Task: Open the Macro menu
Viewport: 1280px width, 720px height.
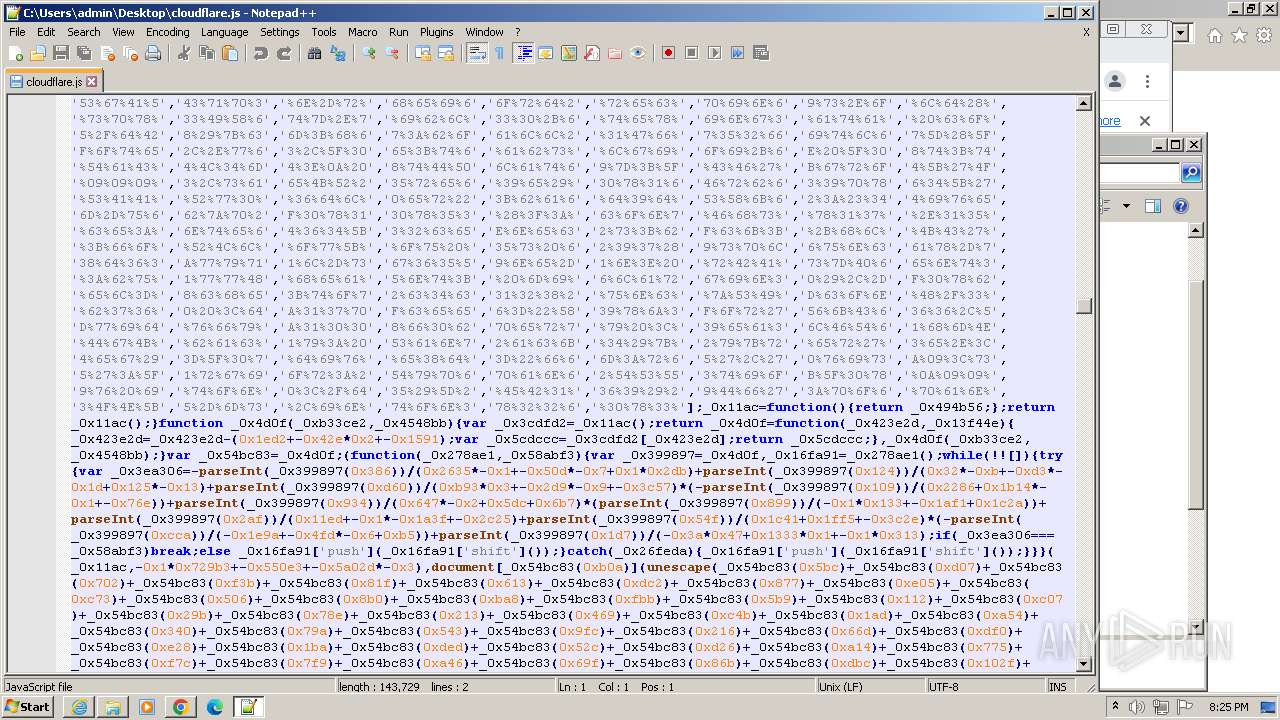Action: click(x=362, y=32)
